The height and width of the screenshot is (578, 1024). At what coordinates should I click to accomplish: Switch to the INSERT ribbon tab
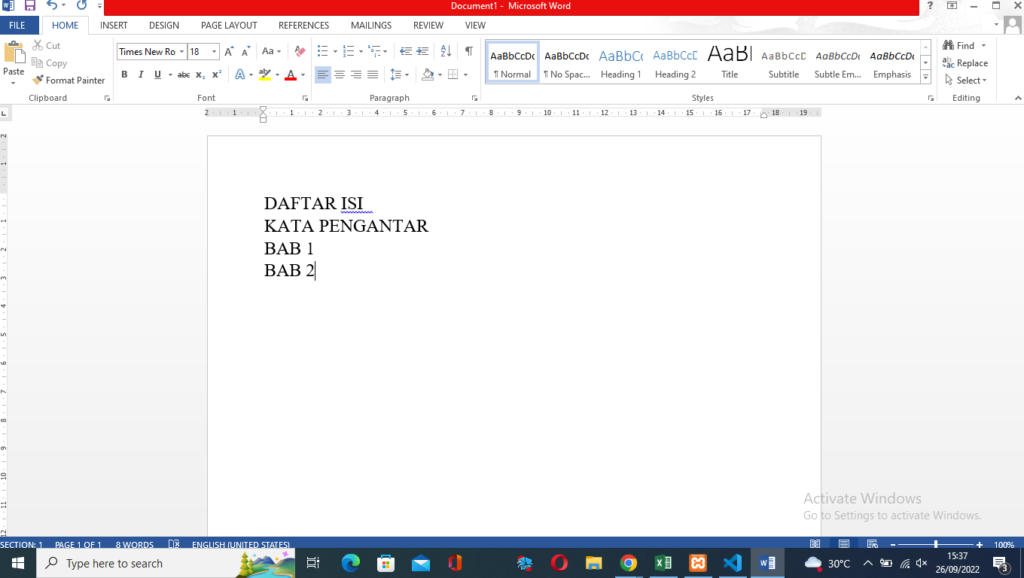coord(113,25)
